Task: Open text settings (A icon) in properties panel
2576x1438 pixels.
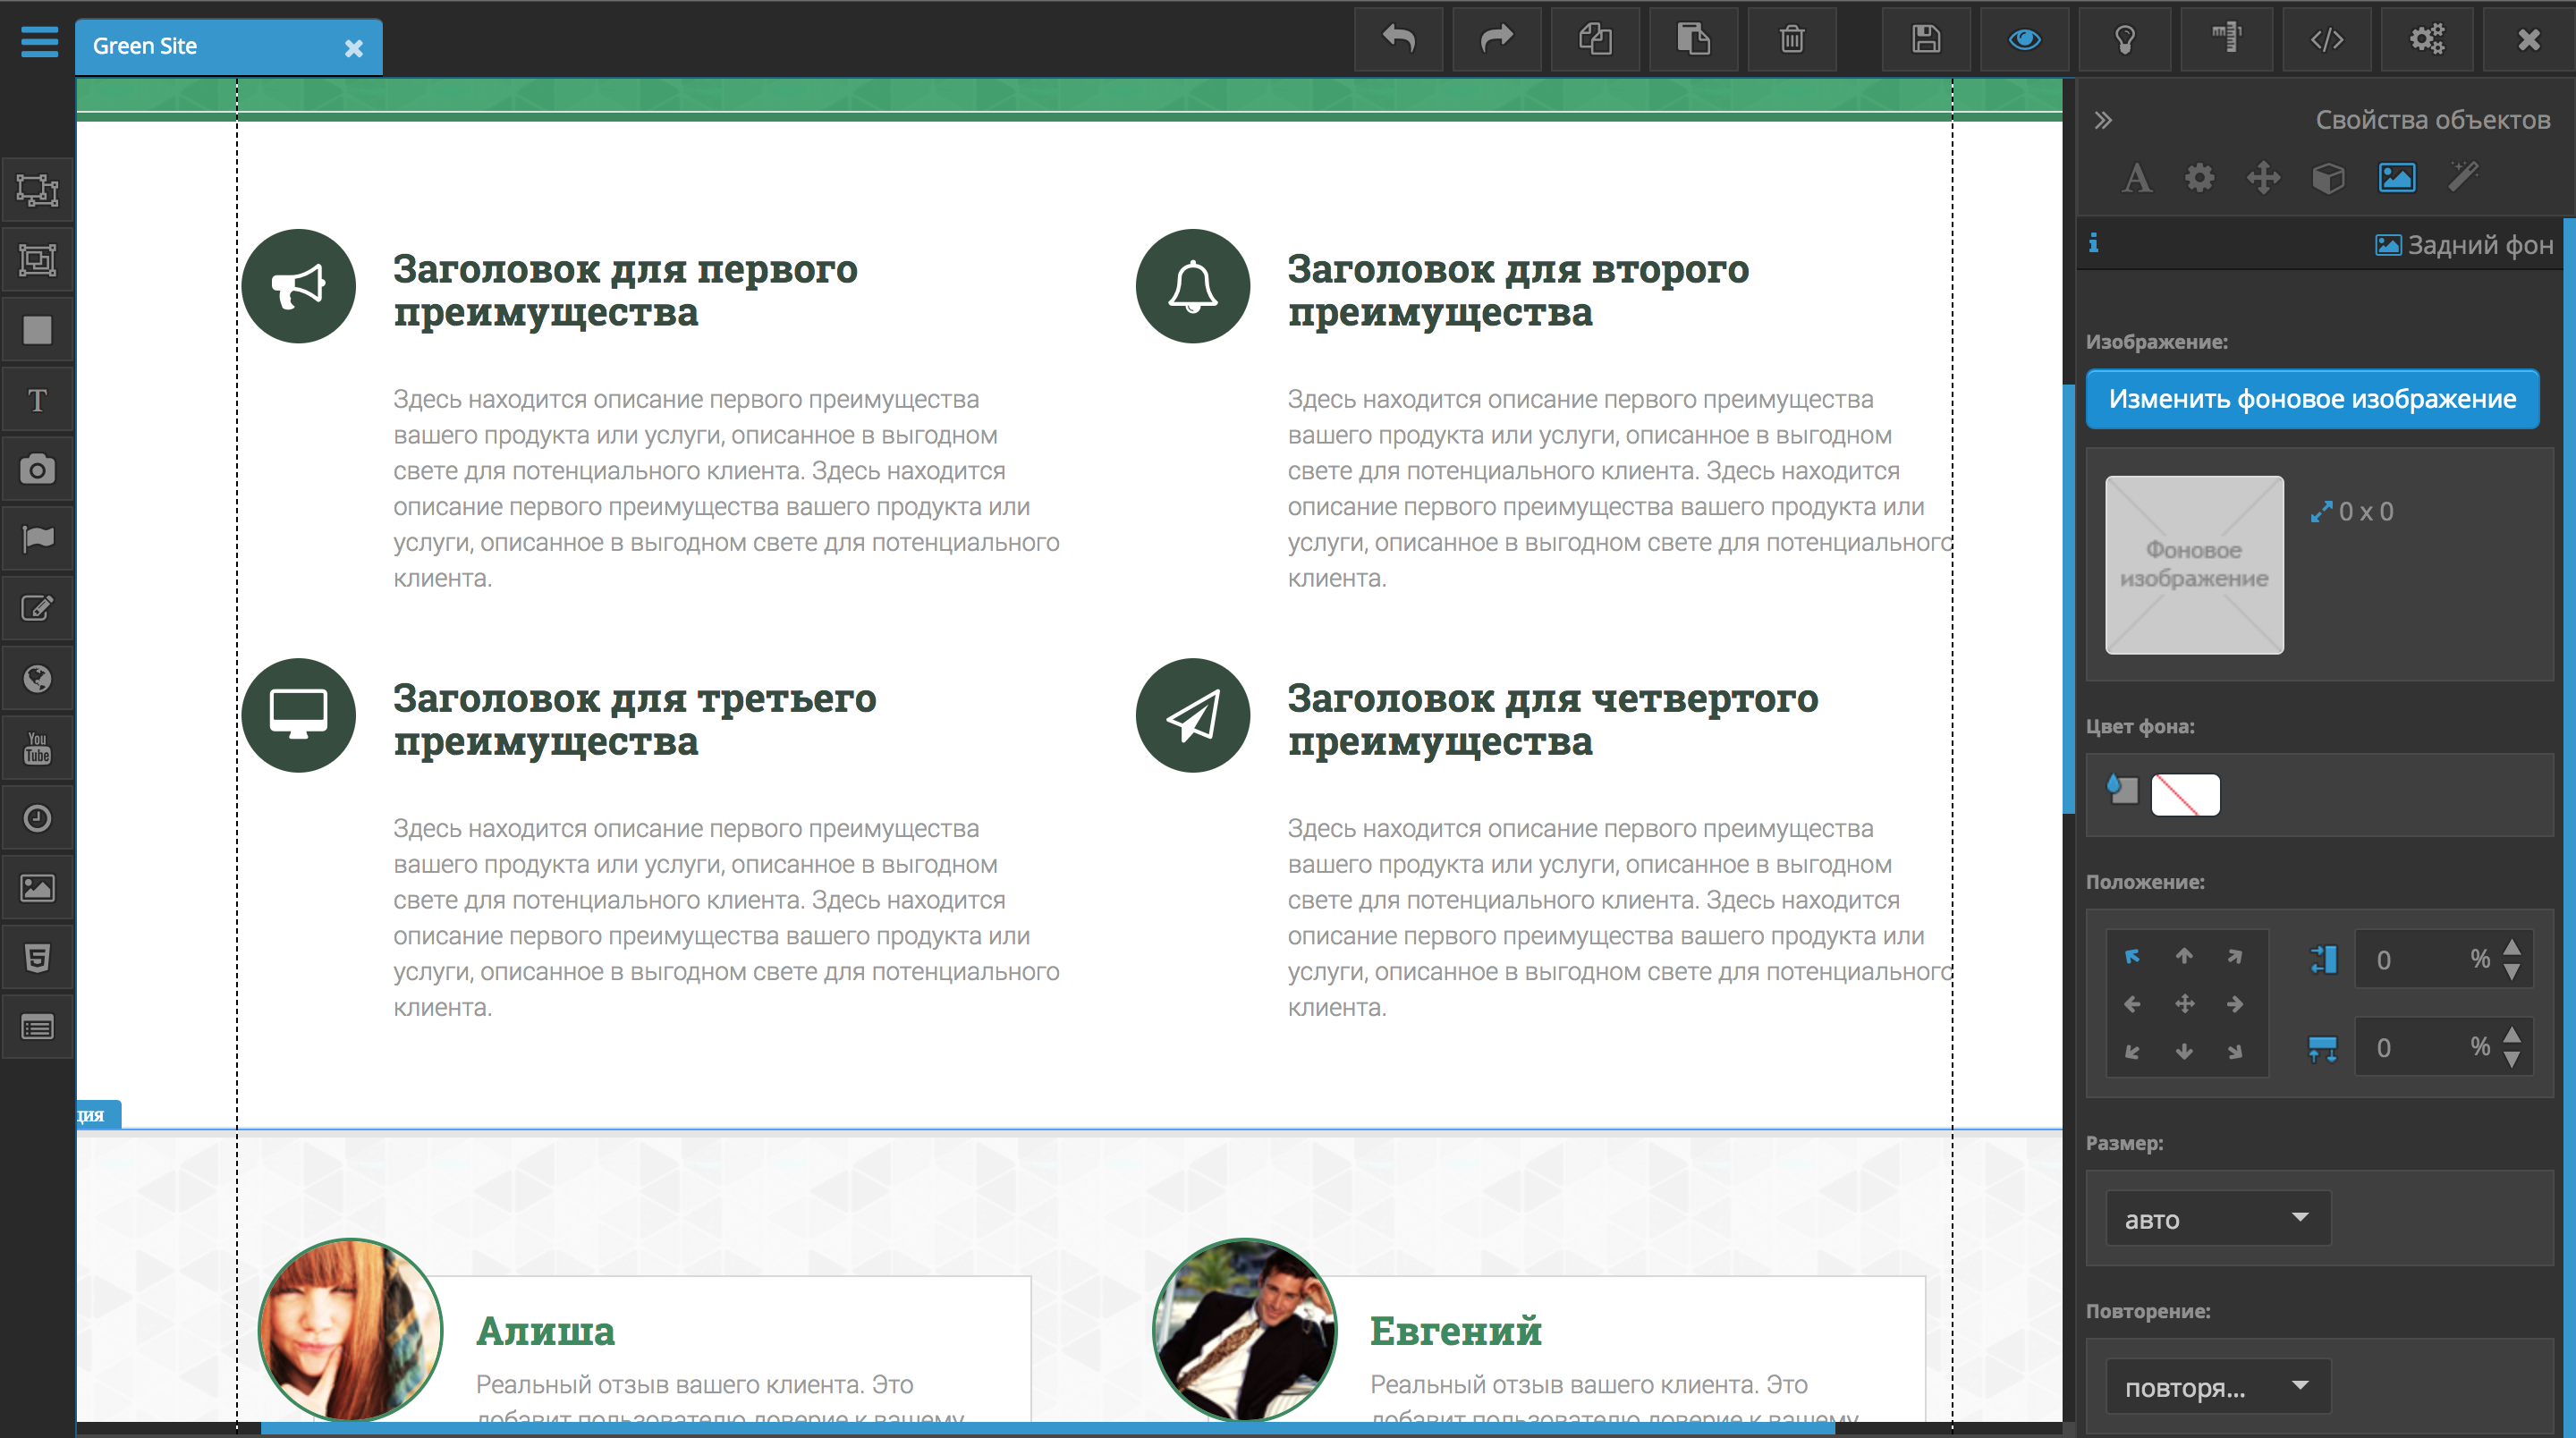Action: (x=2136, y=178)
